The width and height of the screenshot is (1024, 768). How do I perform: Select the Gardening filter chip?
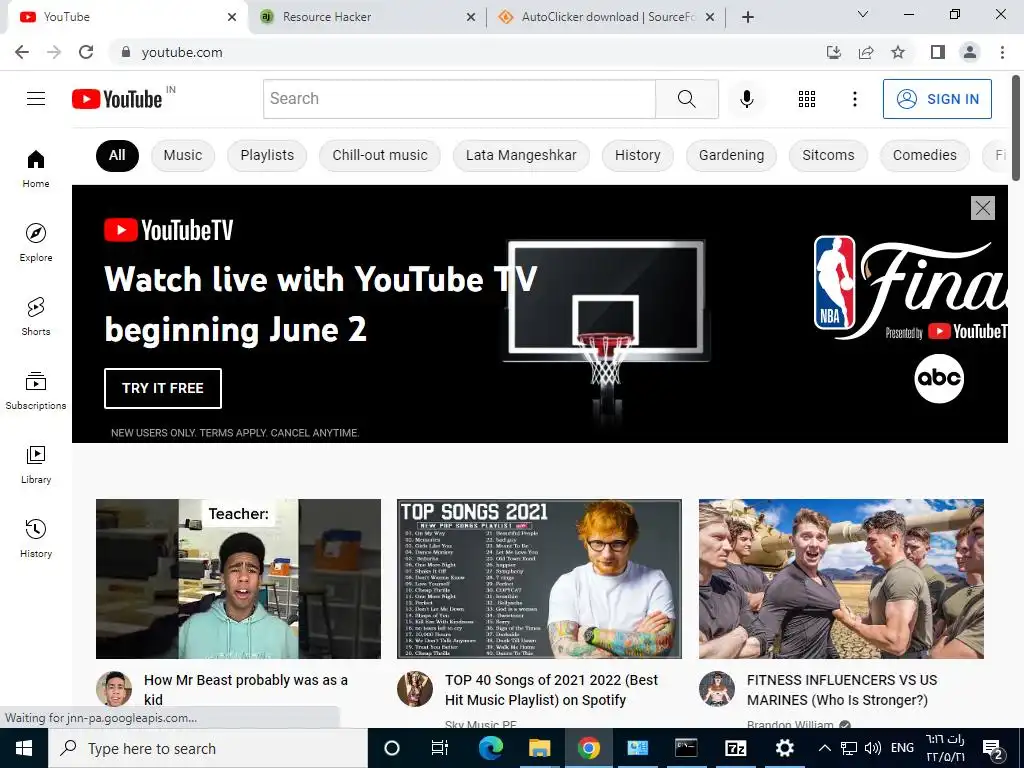click(731, 155)
